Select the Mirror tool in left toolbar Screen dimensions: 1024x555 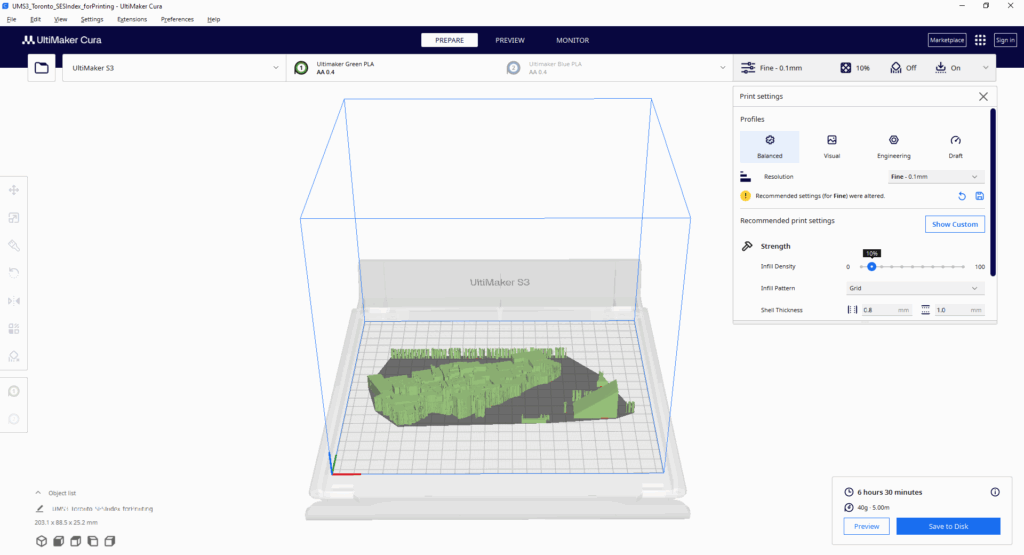pyautogui.click(x=14, y=300)
